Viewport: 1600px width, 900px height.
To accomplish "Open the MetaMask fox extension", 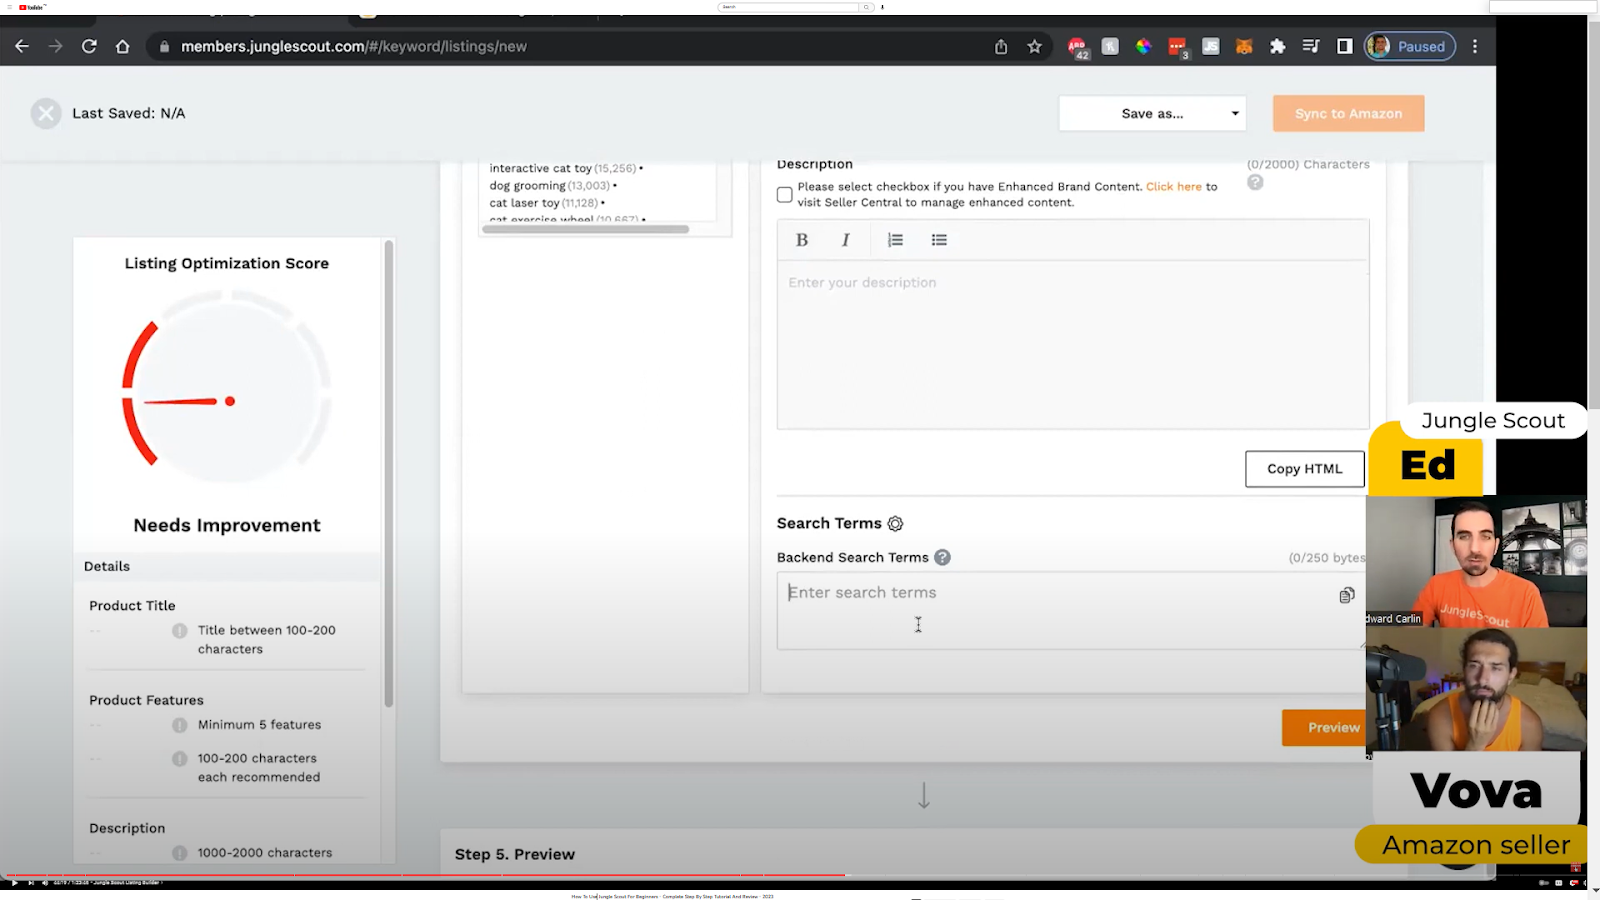I will click(x=1244, y=46).
